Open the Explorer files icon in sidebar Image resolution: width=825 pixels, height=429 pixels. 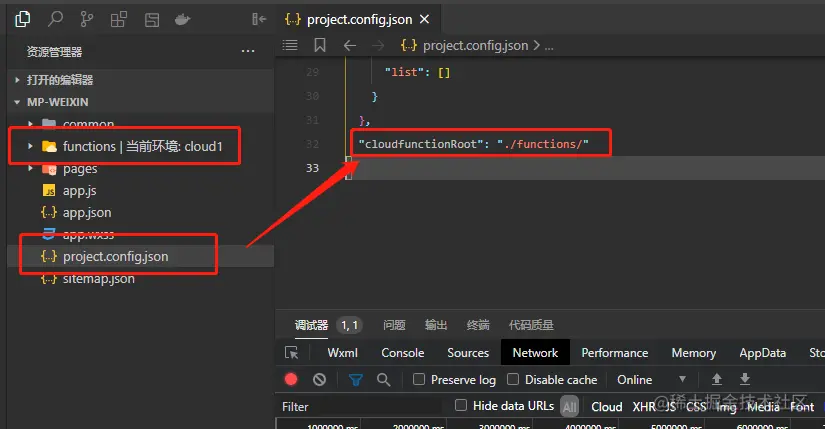[x=23, y=19]
